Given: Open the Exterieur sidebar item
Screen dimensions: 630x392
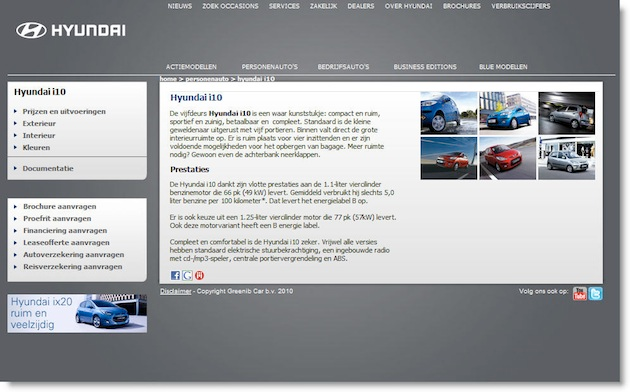Looking at the screenshot, I should click(x=39, y=123).
